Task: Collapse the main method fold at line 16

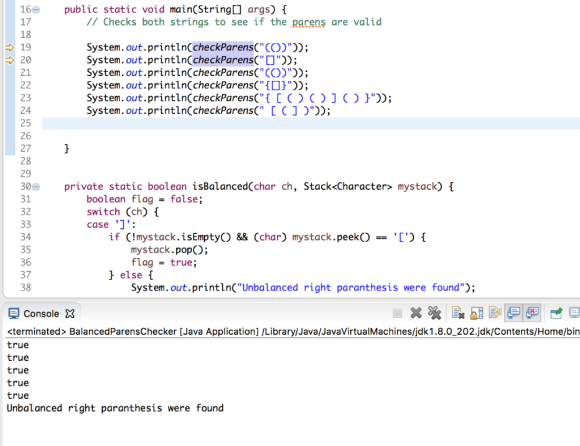Action: (x=36, y=10)
